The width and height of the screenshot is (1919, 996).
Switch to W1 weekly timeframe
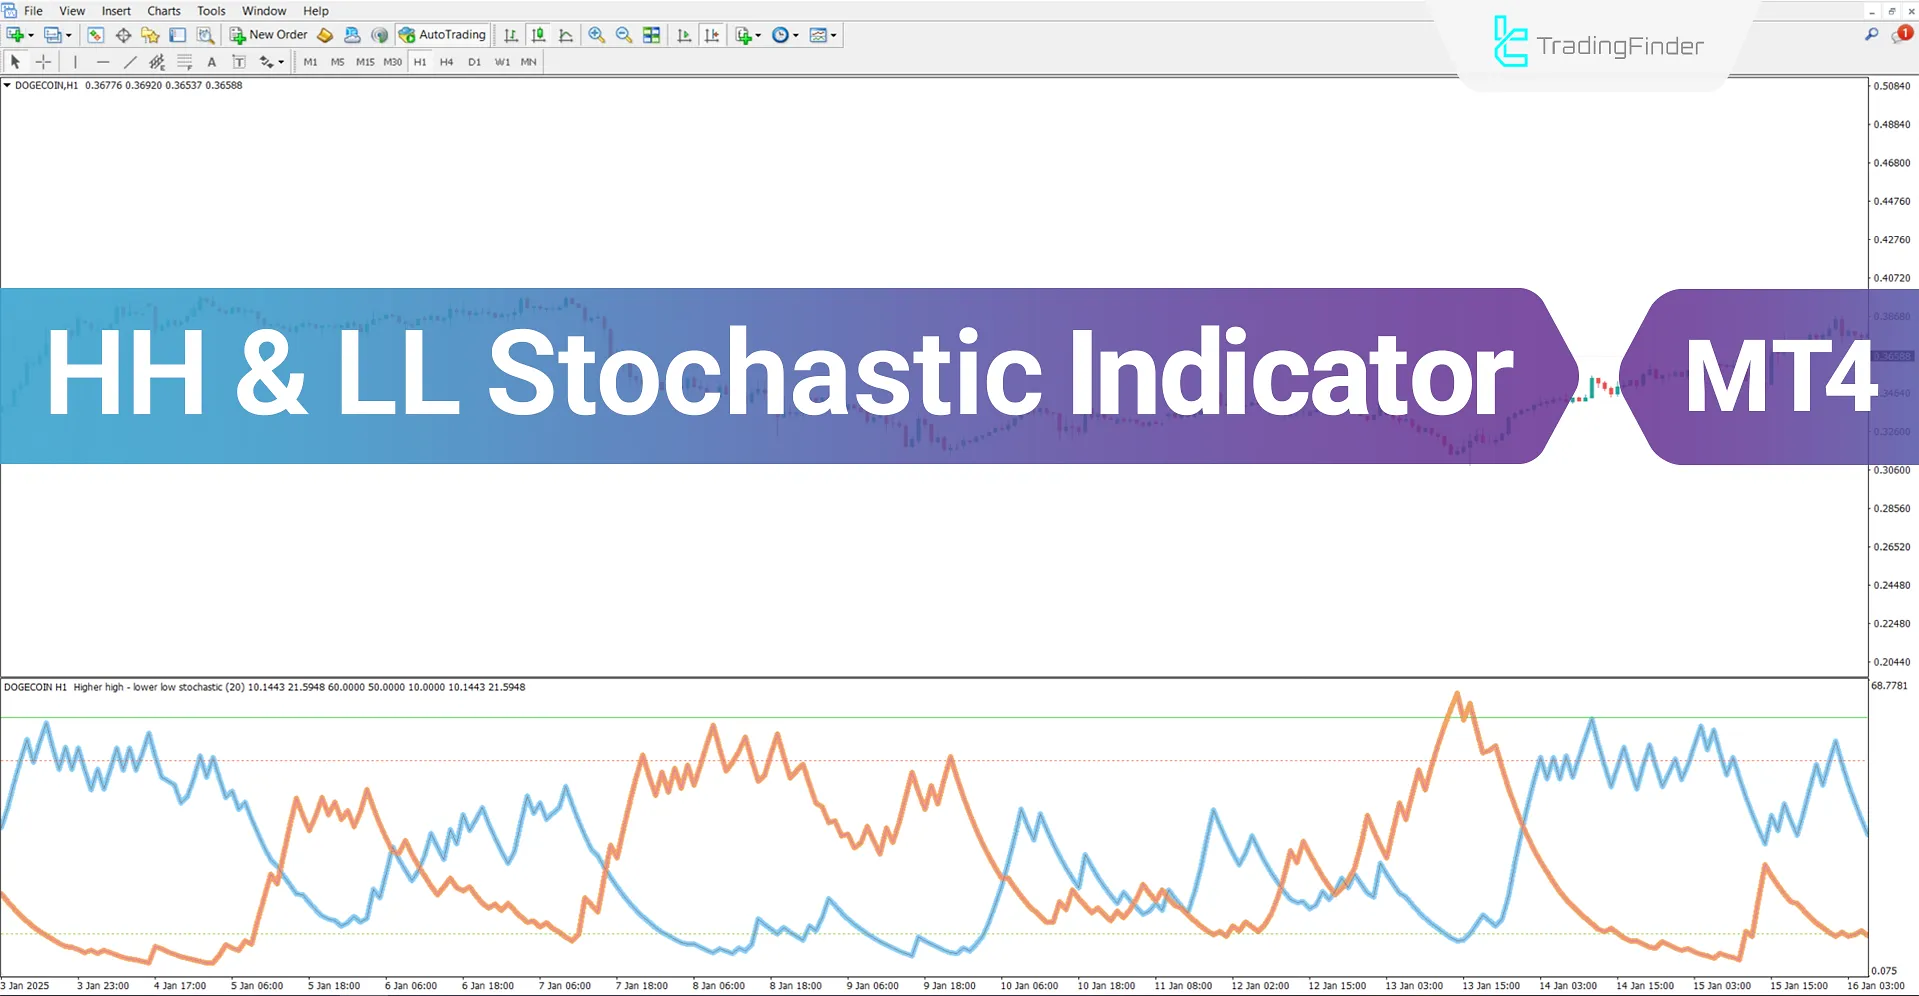[x=502, y=62]
